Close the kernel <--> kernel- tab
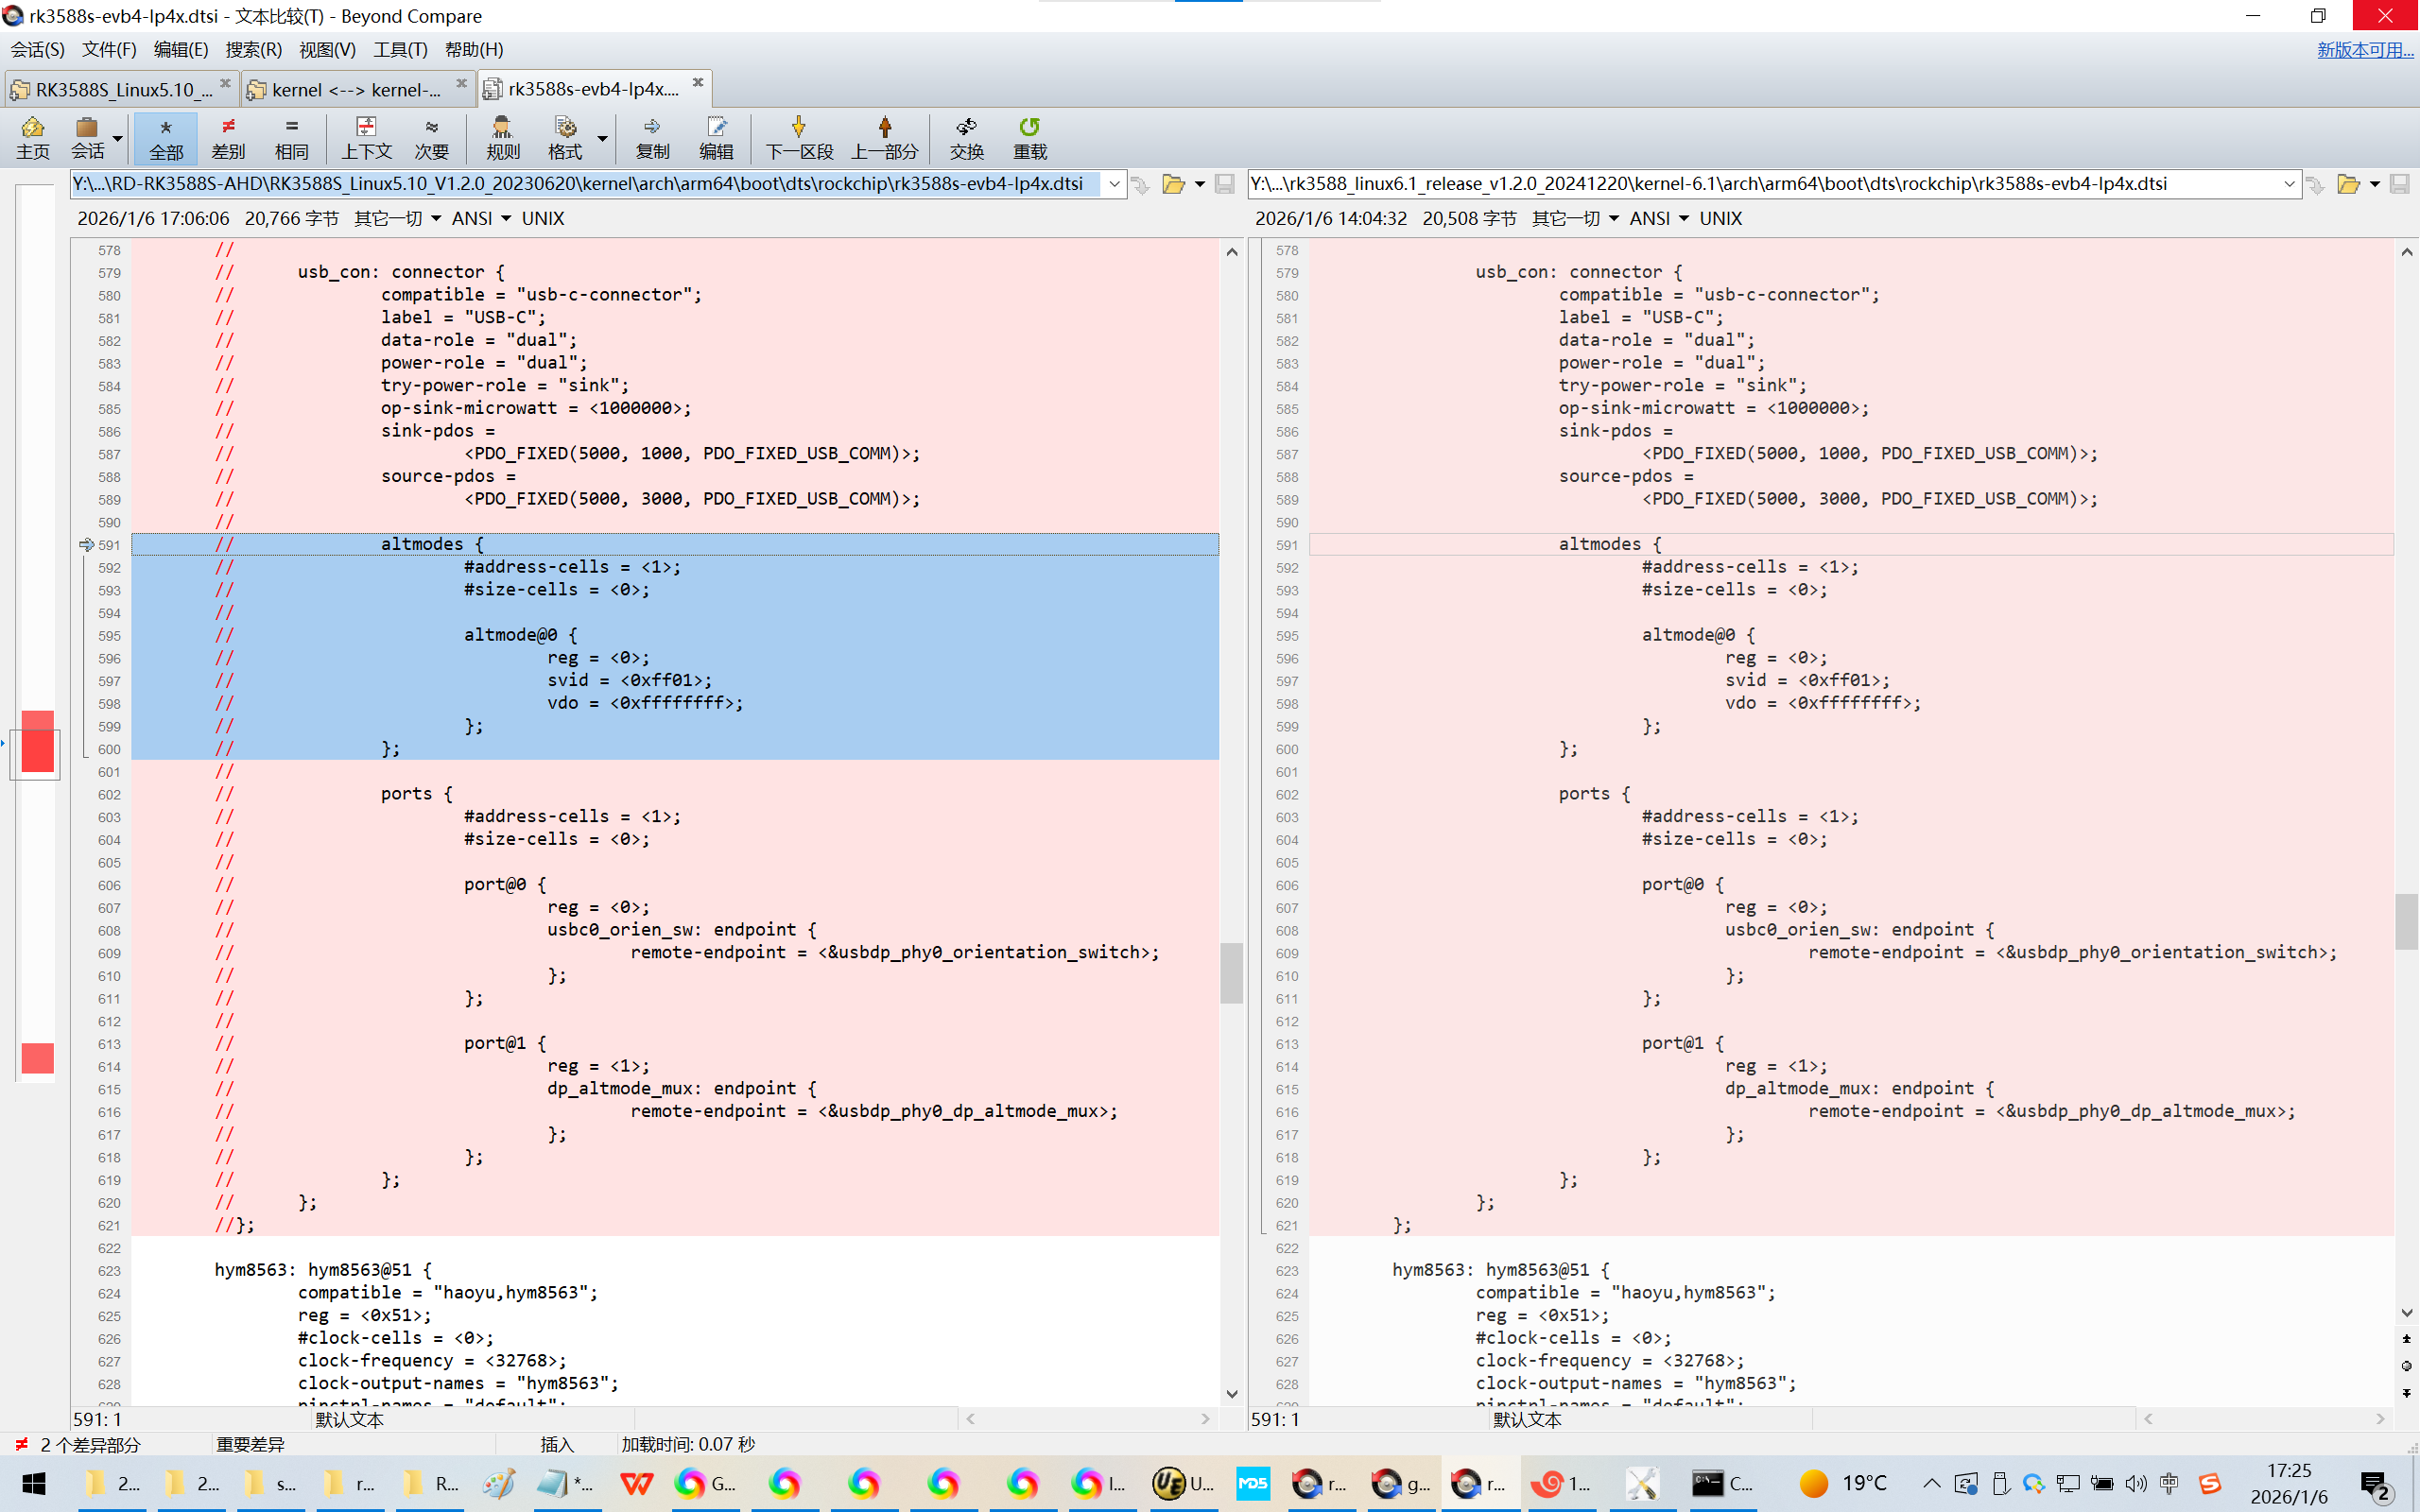 [461, 82]
